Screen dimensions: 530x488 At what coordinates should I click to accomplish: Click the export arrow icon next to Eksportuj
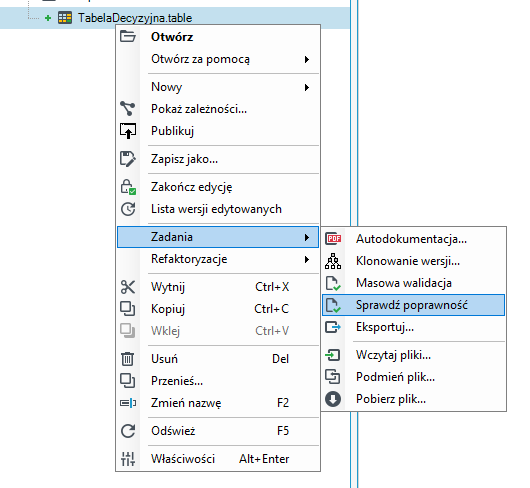pos(333,327)
